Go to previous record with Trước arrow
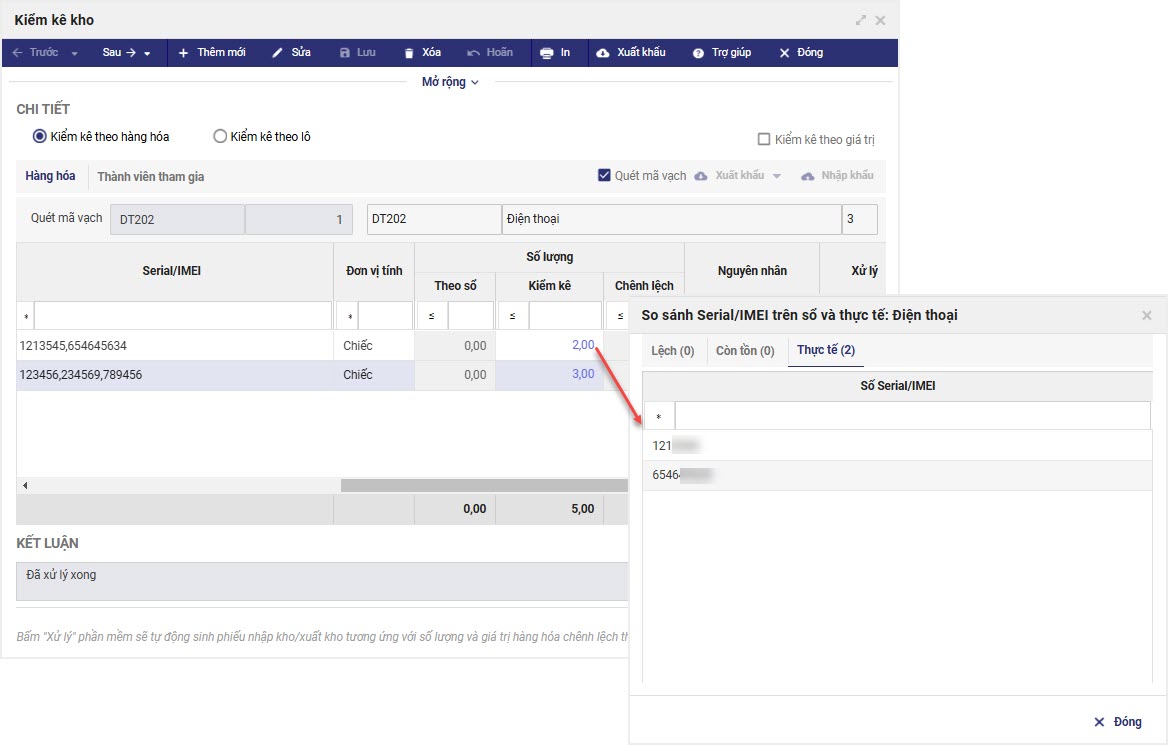This screenshot has width=1168, height=745. tap(35, 53)
